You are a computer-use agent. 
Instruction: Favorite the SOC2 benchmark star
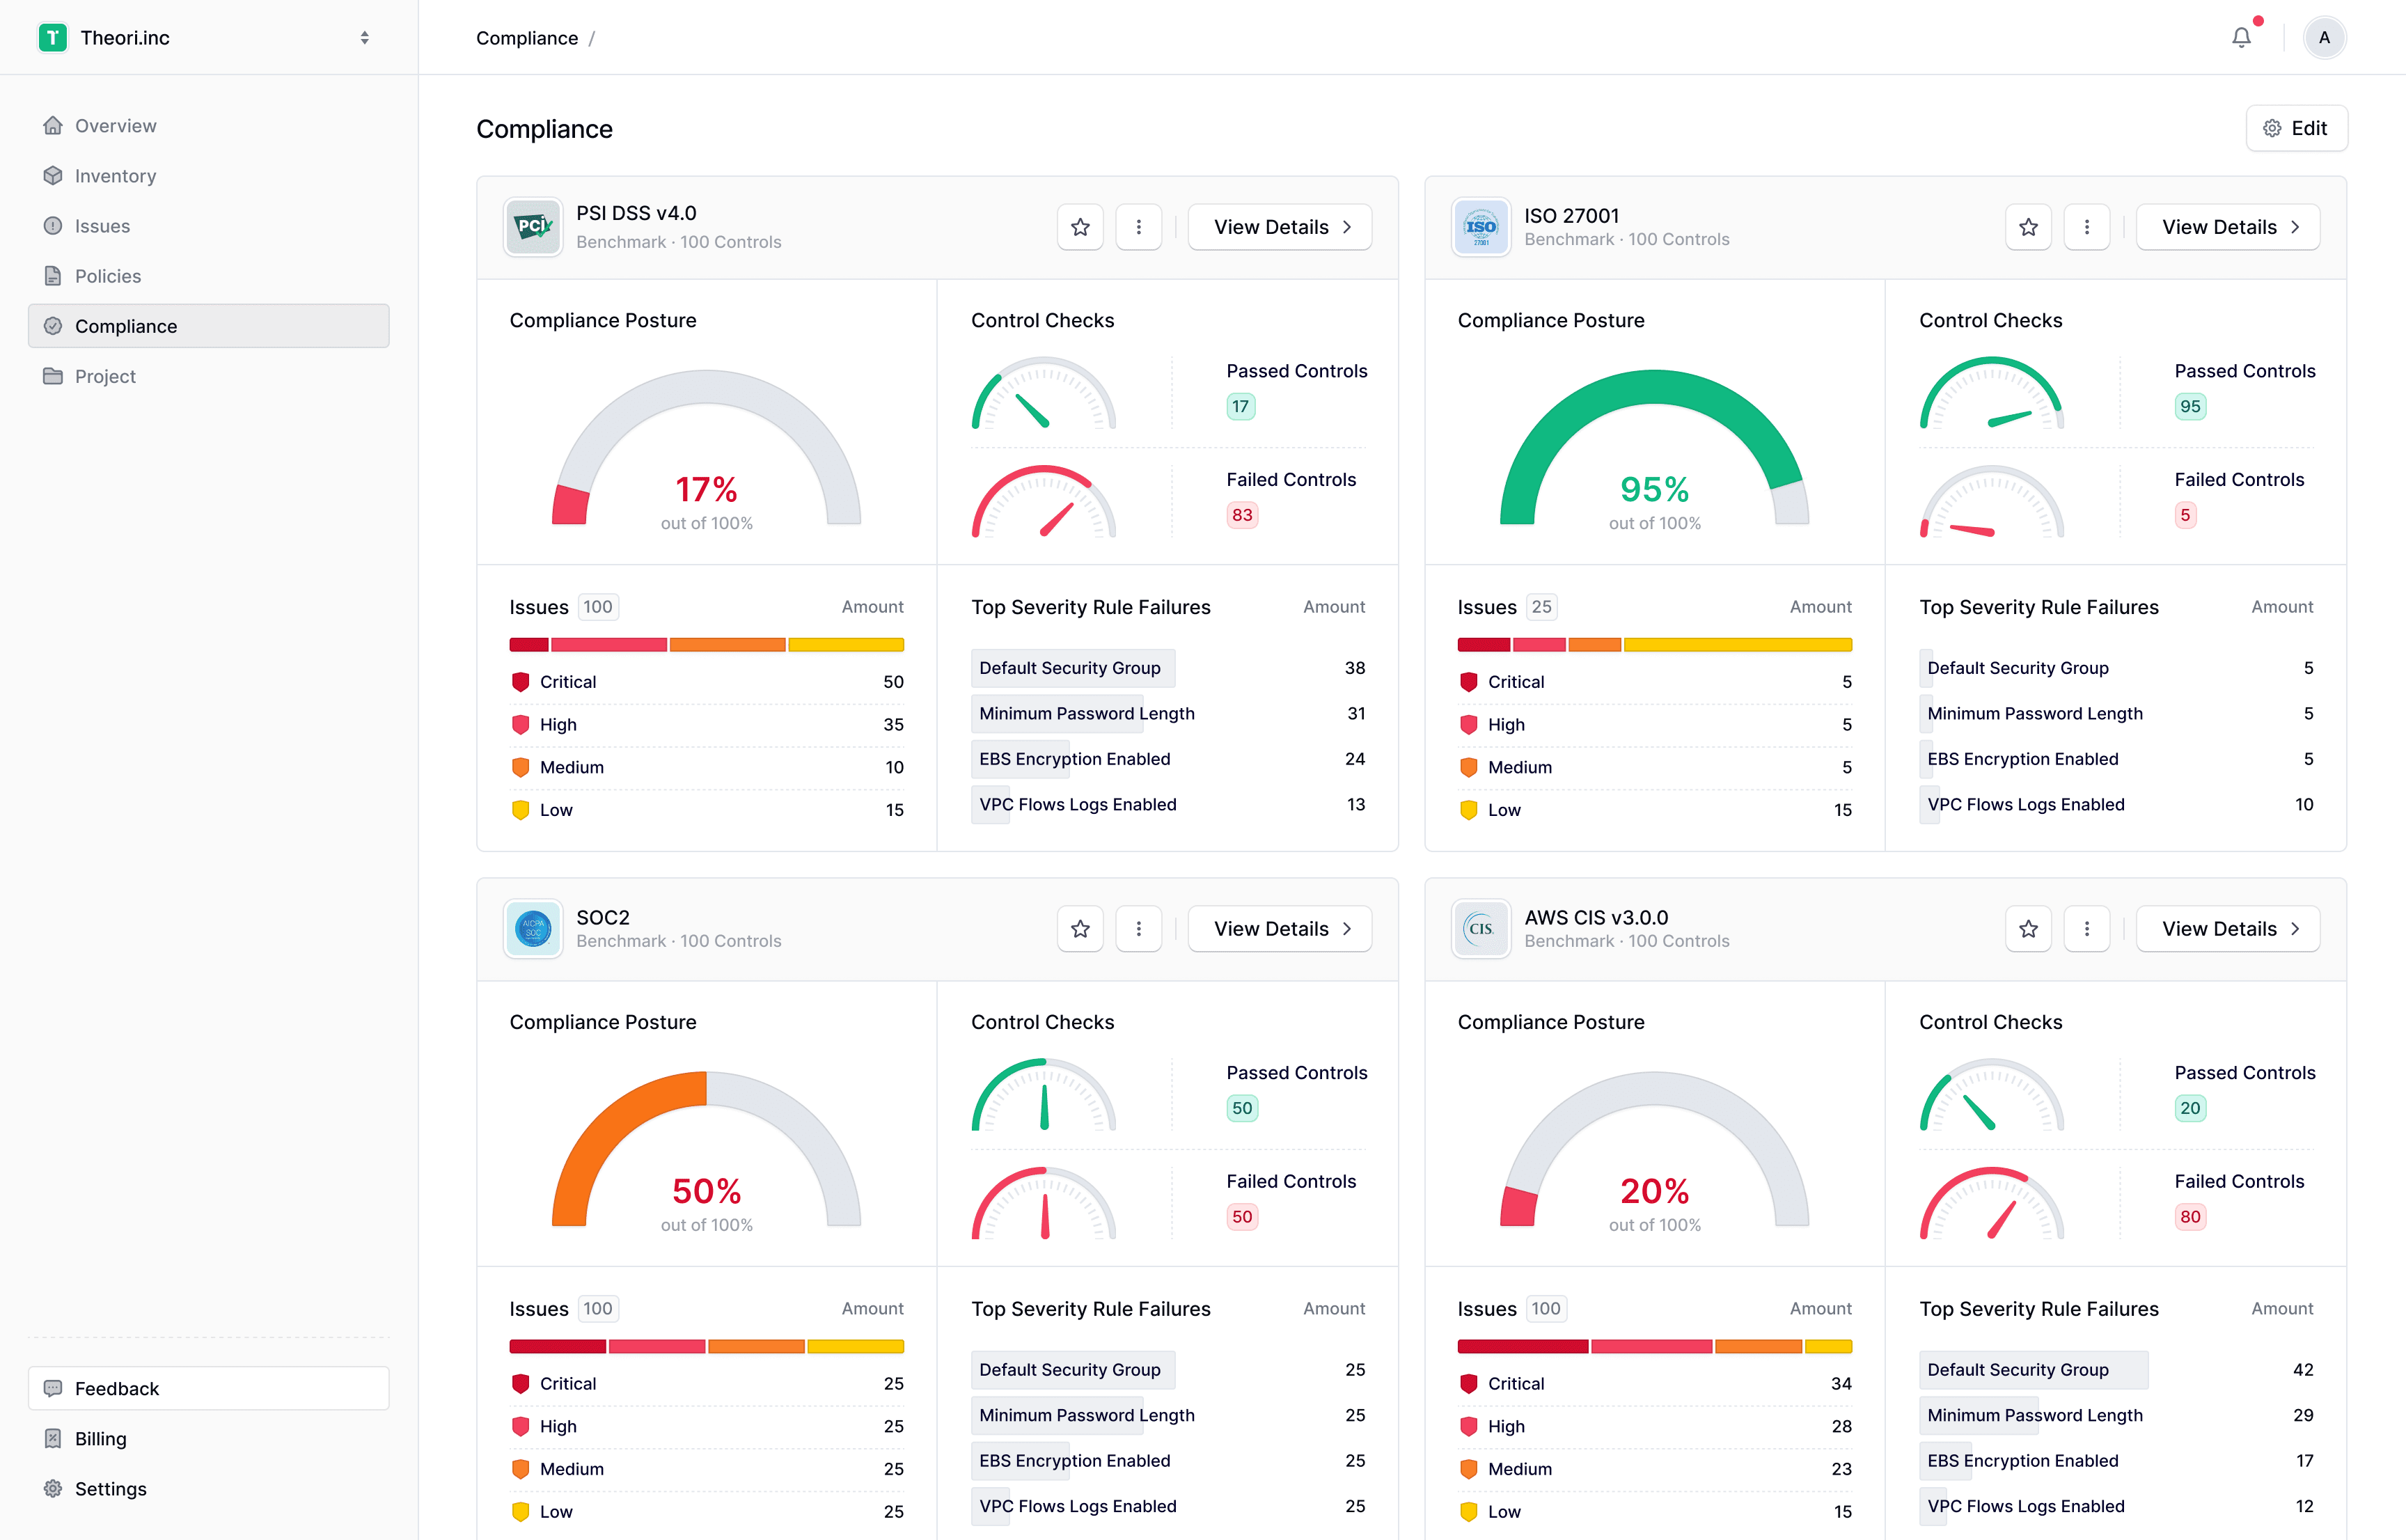click(x=1080, y=929)
